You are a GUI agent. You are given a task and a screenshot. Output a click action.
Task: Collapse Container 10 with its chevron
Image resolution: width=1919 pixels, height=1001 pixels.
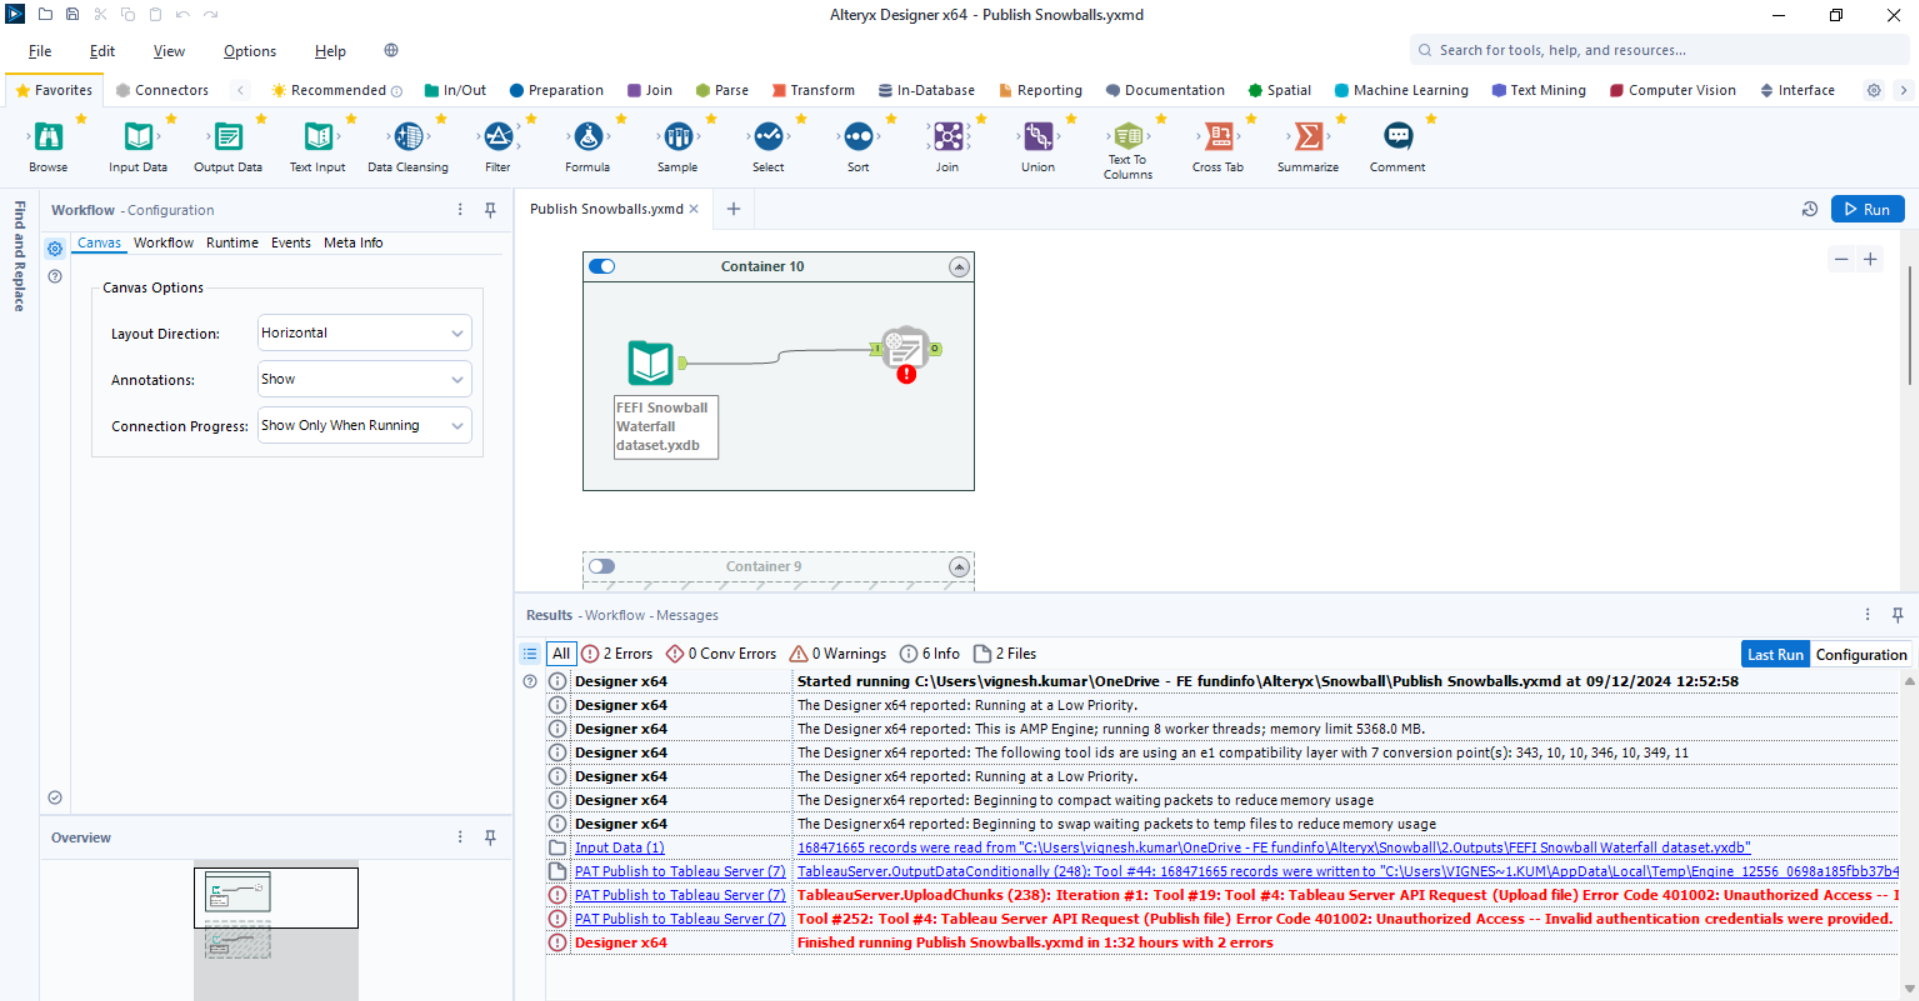959,266
